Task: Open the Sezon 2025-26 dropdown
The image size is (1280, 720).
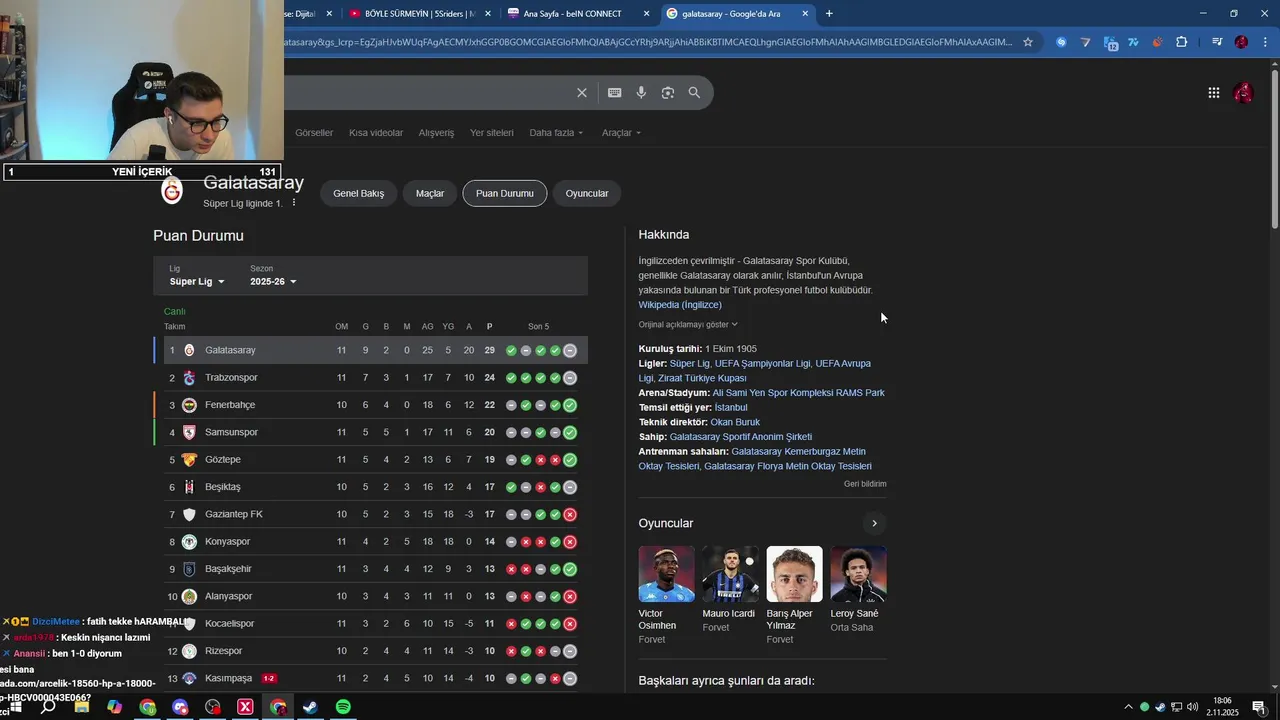Action: (x=273, y=282)
